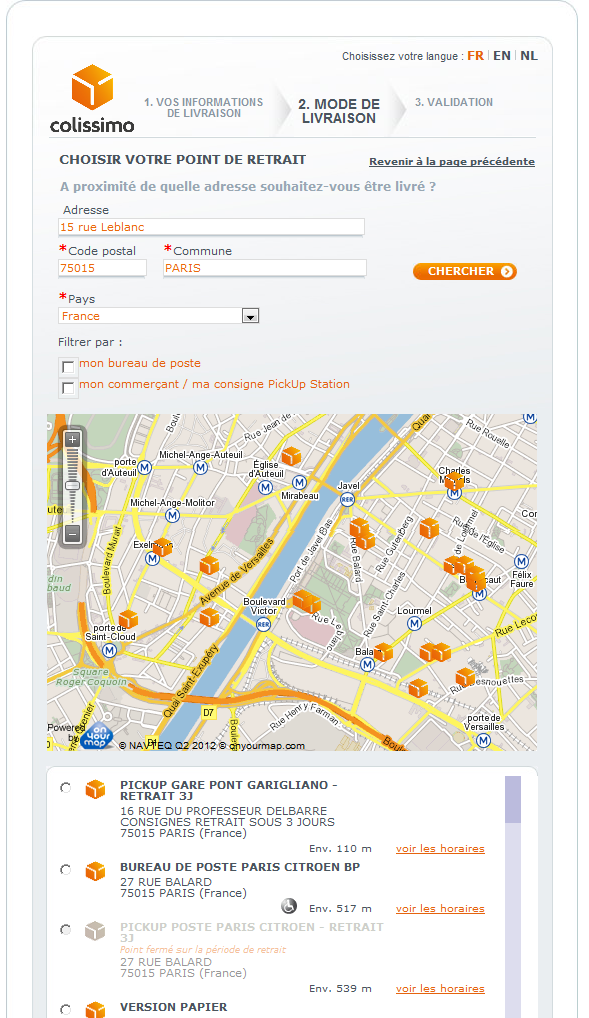This screenshot has height=1018, width=589.
Task: Click Boulevard Victor RER station icon
Action: pos(263,625)
